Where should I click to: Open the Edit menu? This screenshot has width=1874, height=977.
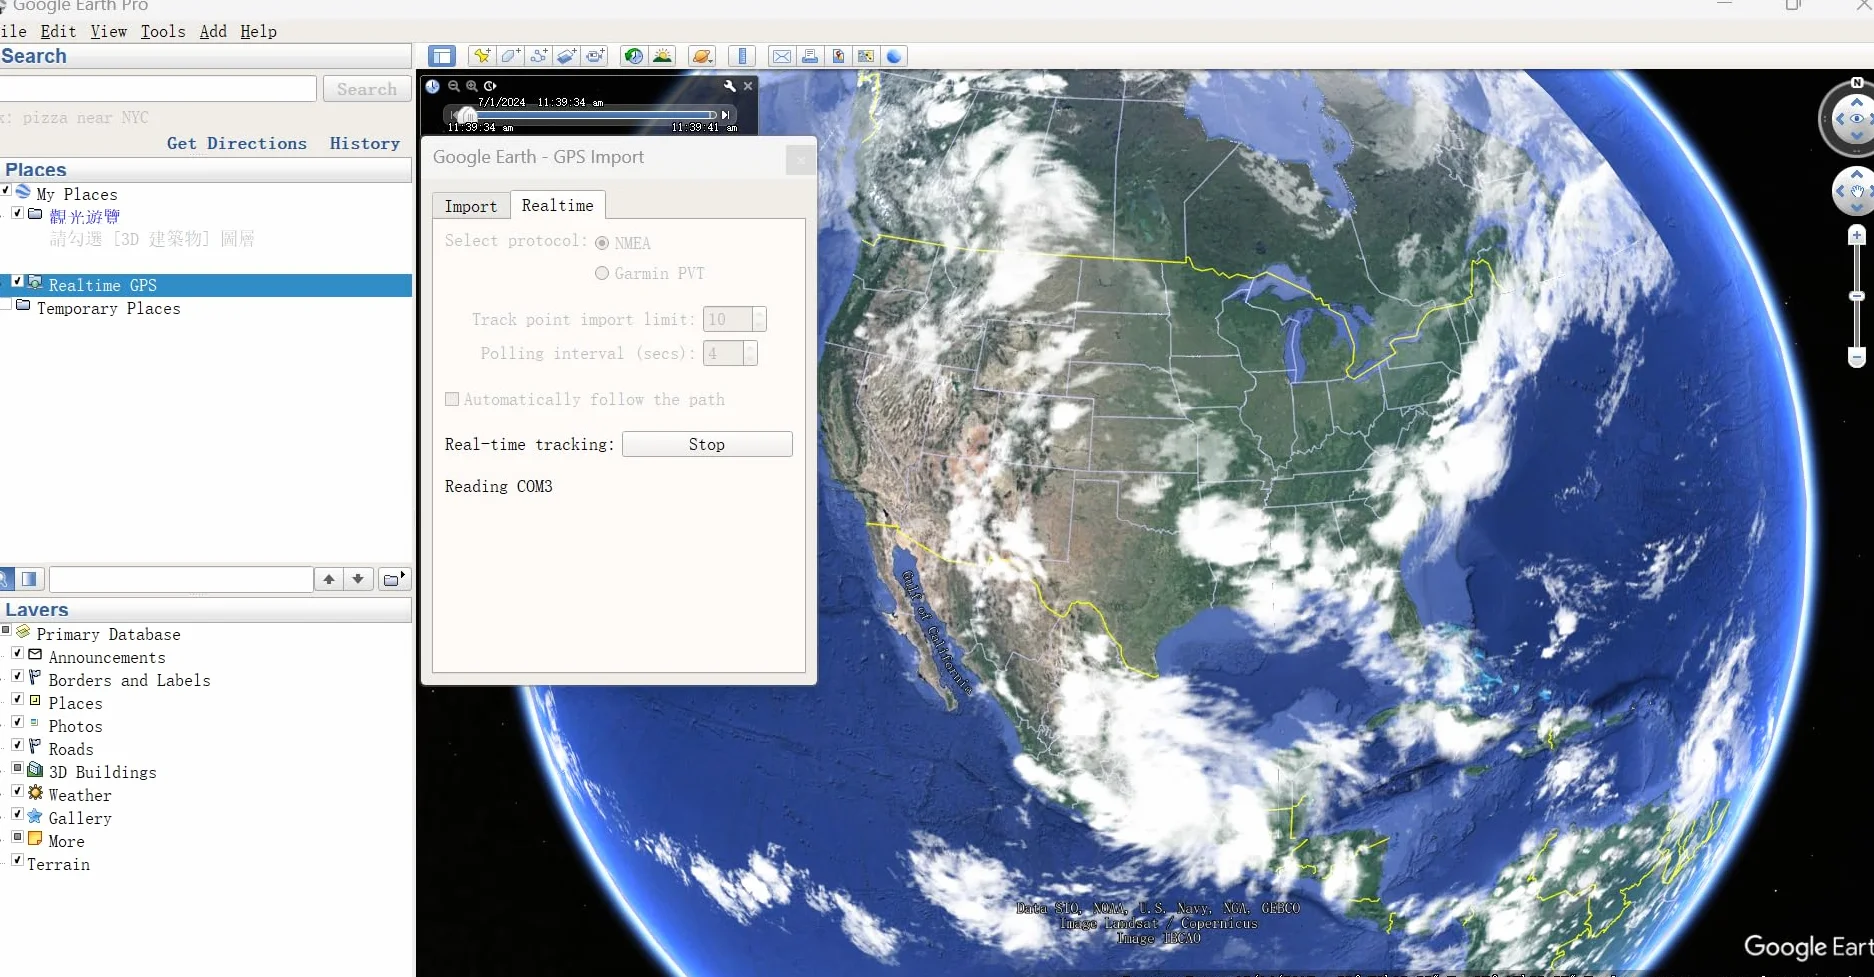click(58, 31)
